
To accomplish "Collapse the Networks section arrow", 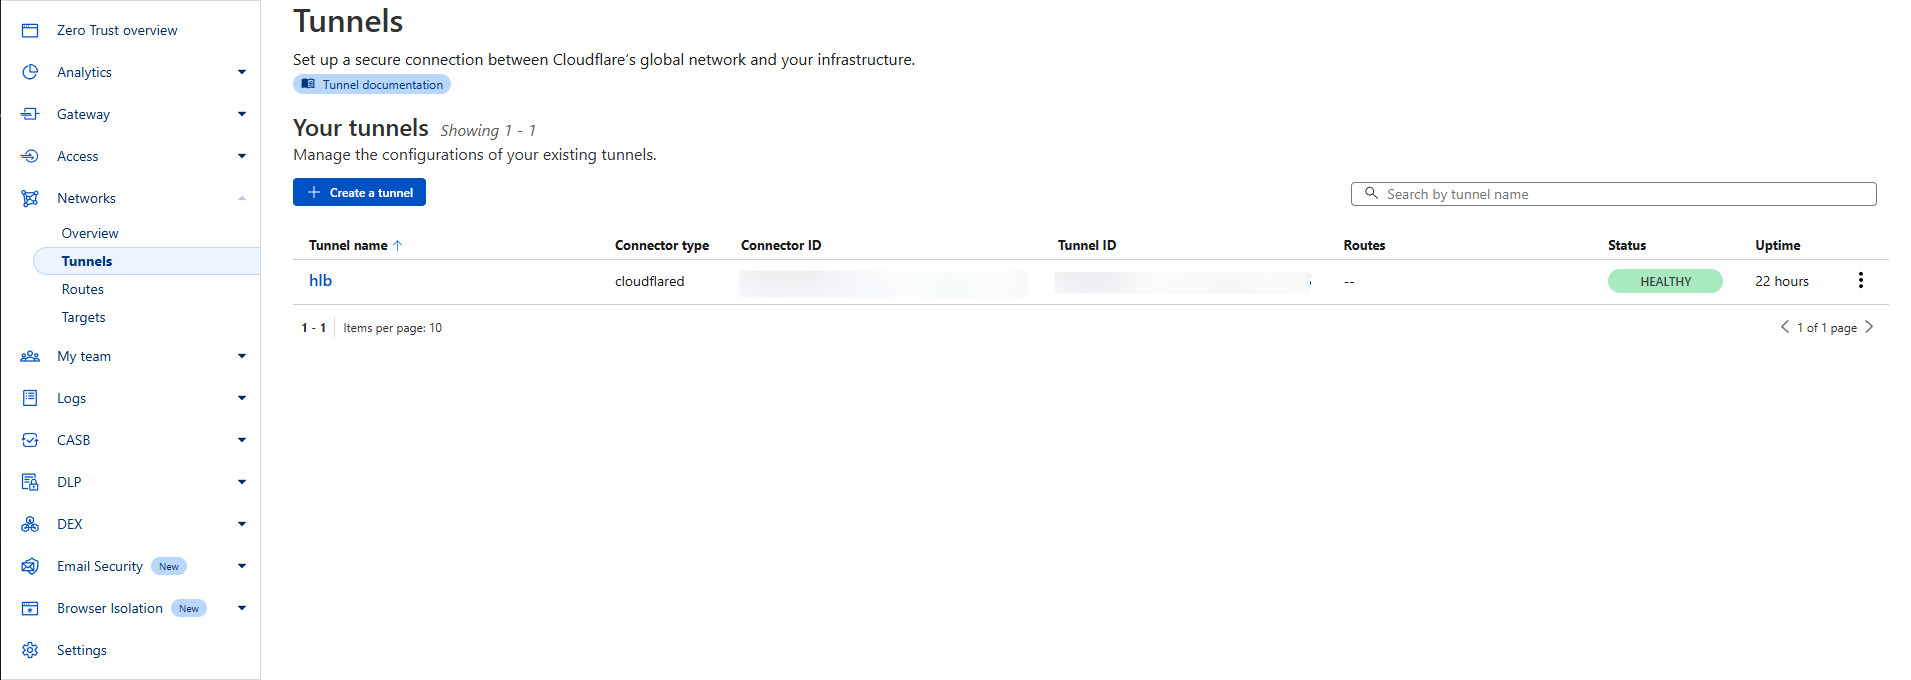I will (x=242, y=198).
